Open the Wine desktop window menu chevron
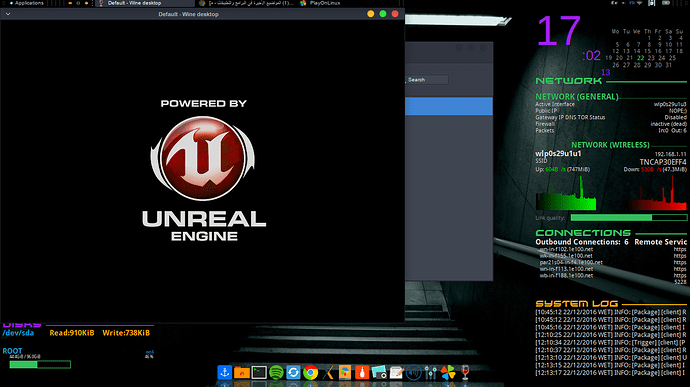 (8, 14)
